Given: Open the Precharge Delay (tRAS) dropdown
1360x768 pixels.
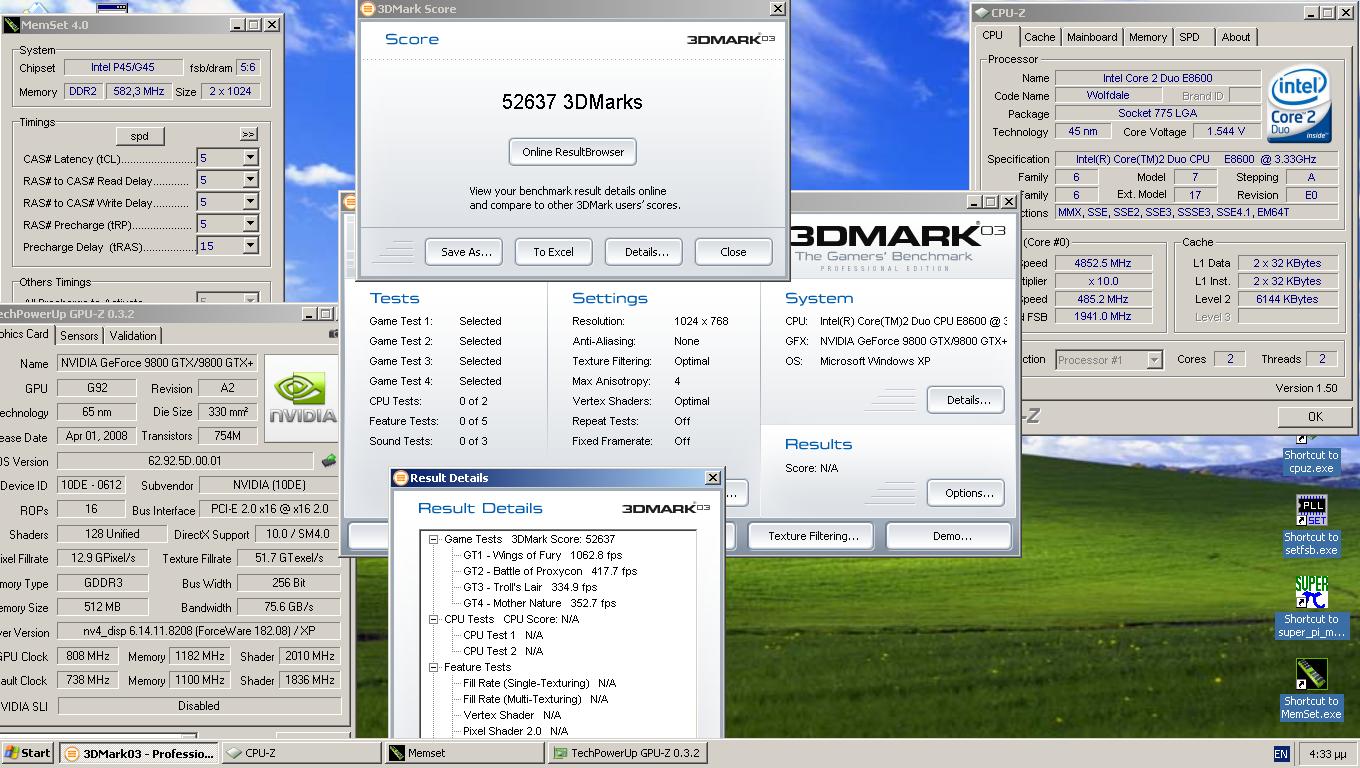Looking at the screenshot, I should click(250, 246).
